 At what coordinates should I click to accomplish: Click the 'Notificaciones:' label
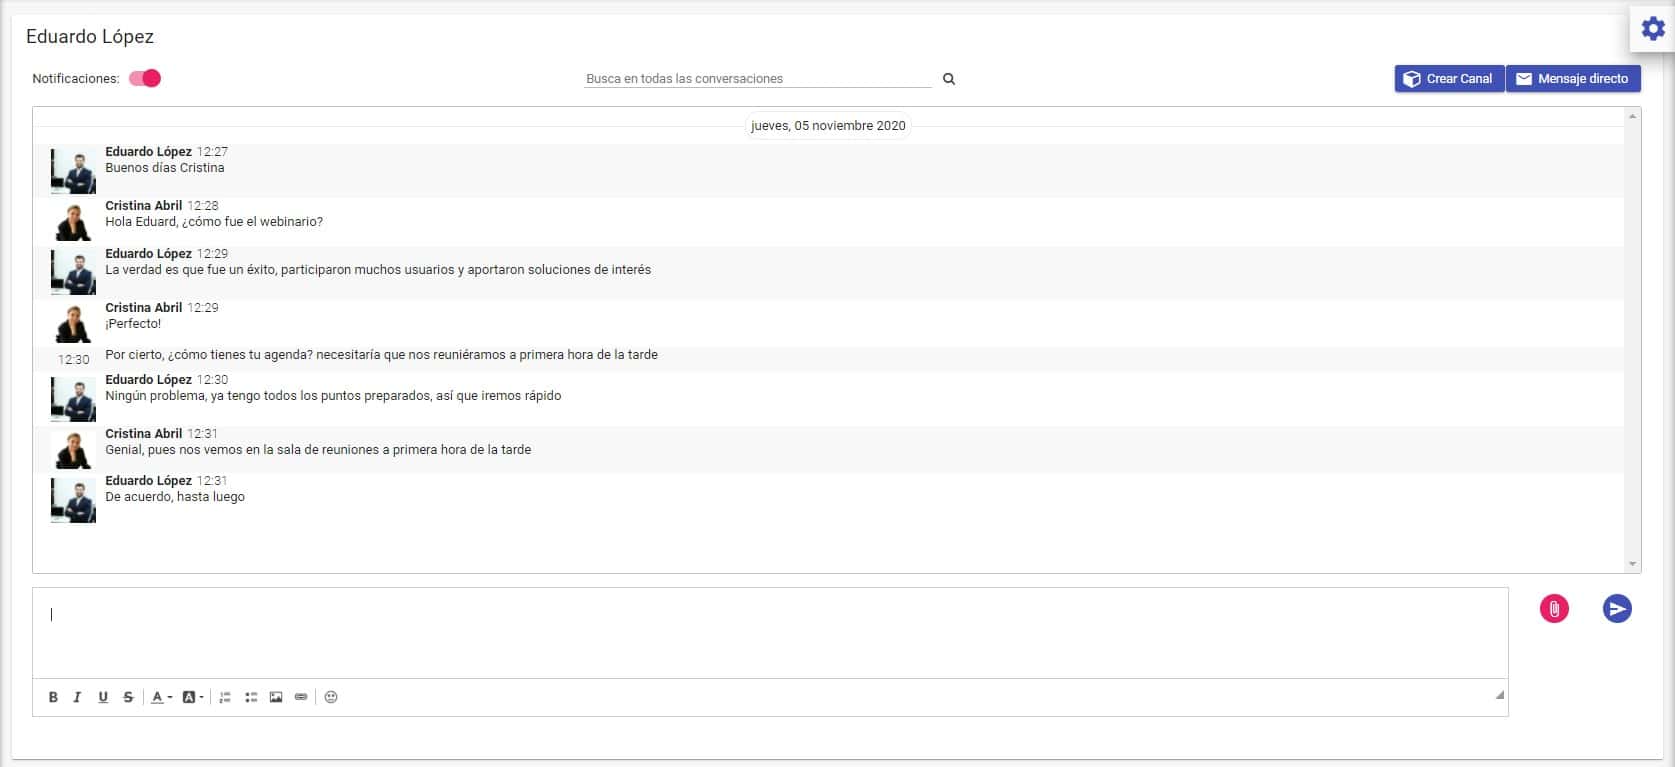click(76, 79)
